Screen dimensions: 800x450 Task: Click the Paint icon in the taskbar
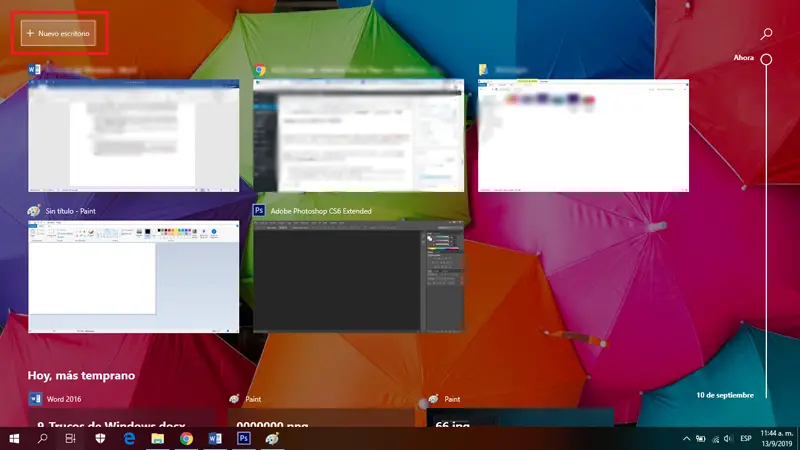pyautogui.click(x=272, y=438)
